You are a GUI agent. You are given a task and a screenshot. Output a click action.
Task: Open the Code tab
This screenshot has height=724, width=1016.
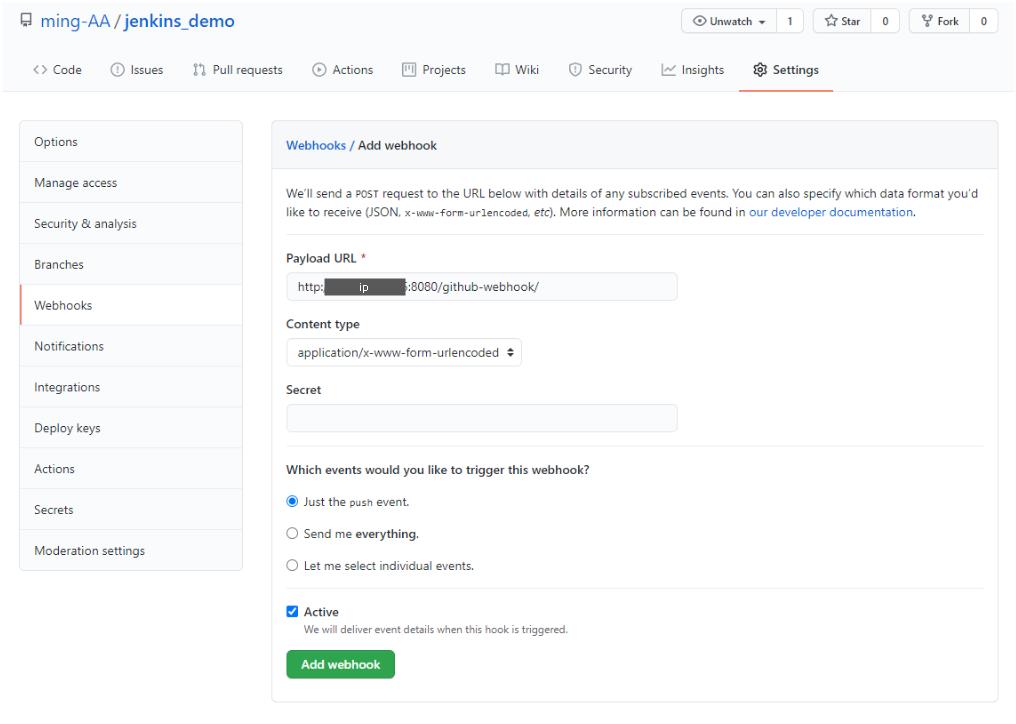[67, 69]
